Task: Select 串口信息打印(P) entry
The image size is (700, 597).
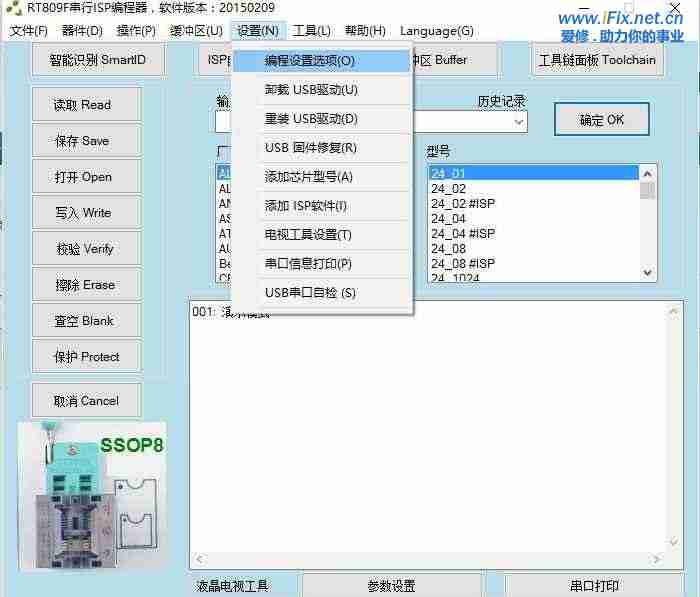Action: [321, 264]
